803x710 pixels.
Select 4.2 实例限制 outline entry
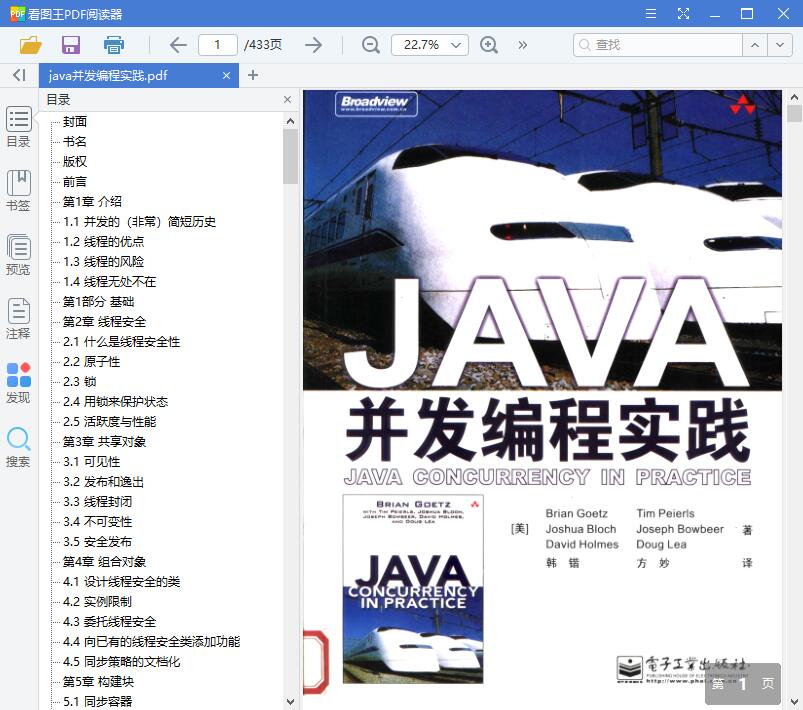click(98, 601)
